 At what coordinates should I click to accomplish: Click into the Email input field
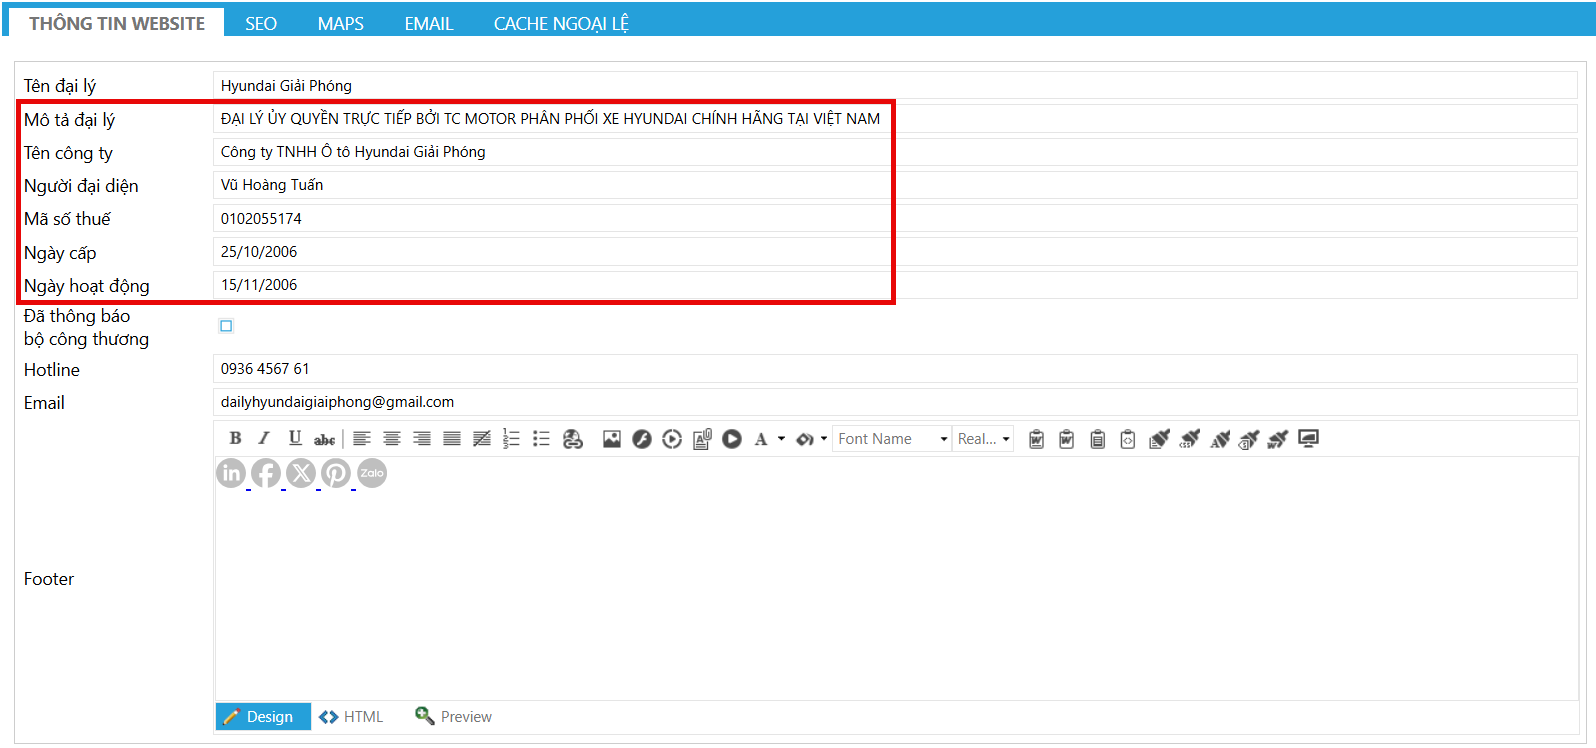pos(894,402)
